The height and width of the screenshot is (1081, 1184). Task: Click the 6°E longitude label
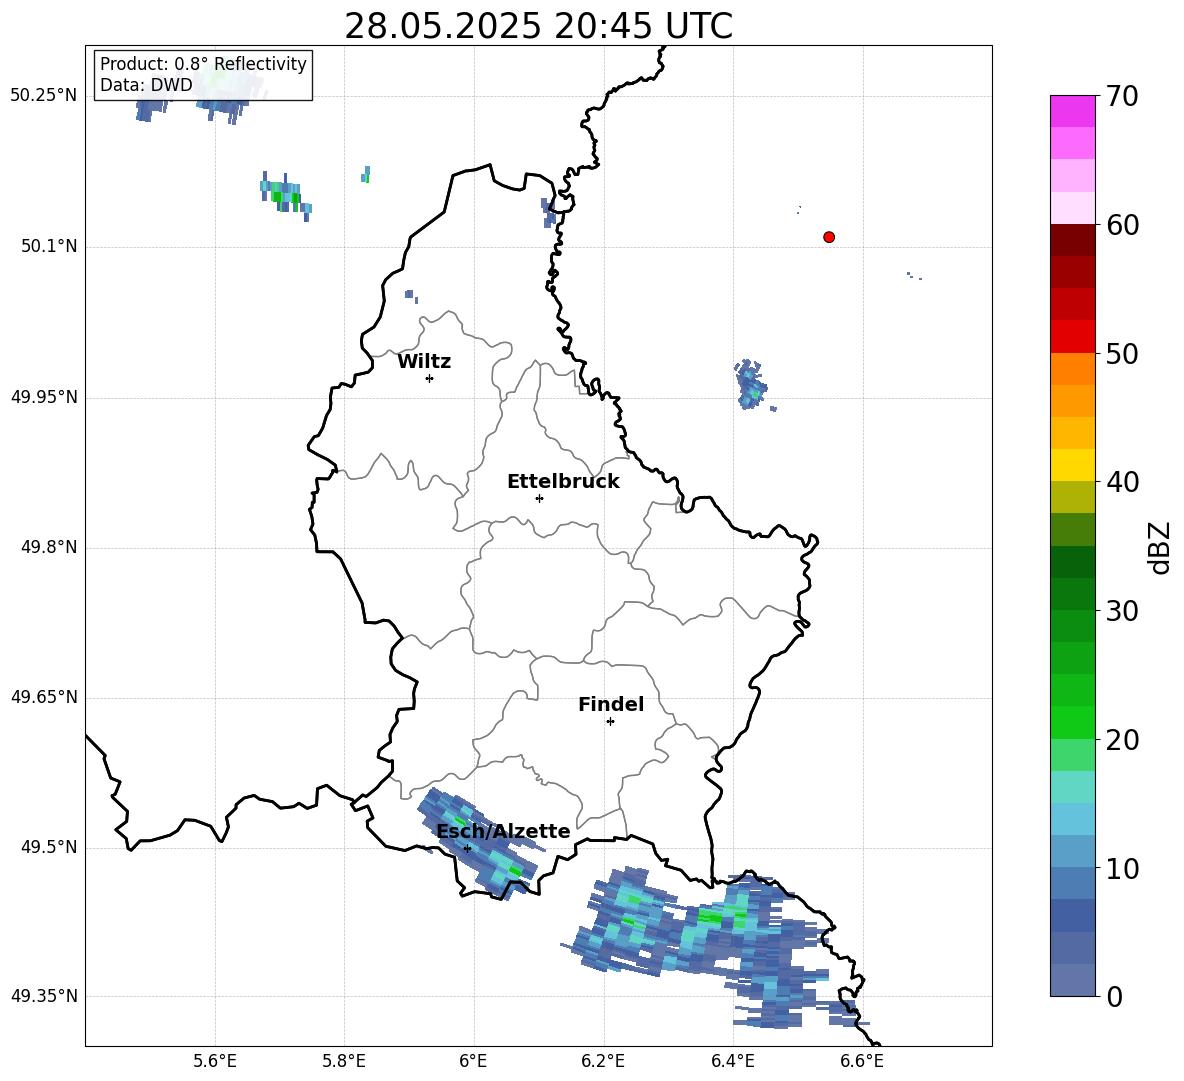pos(473,1061)
